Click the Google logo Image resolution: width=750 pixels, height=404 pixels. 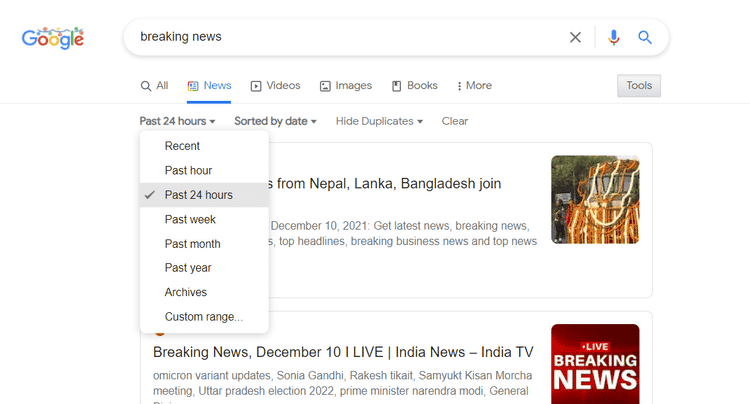tap(53, 38)
